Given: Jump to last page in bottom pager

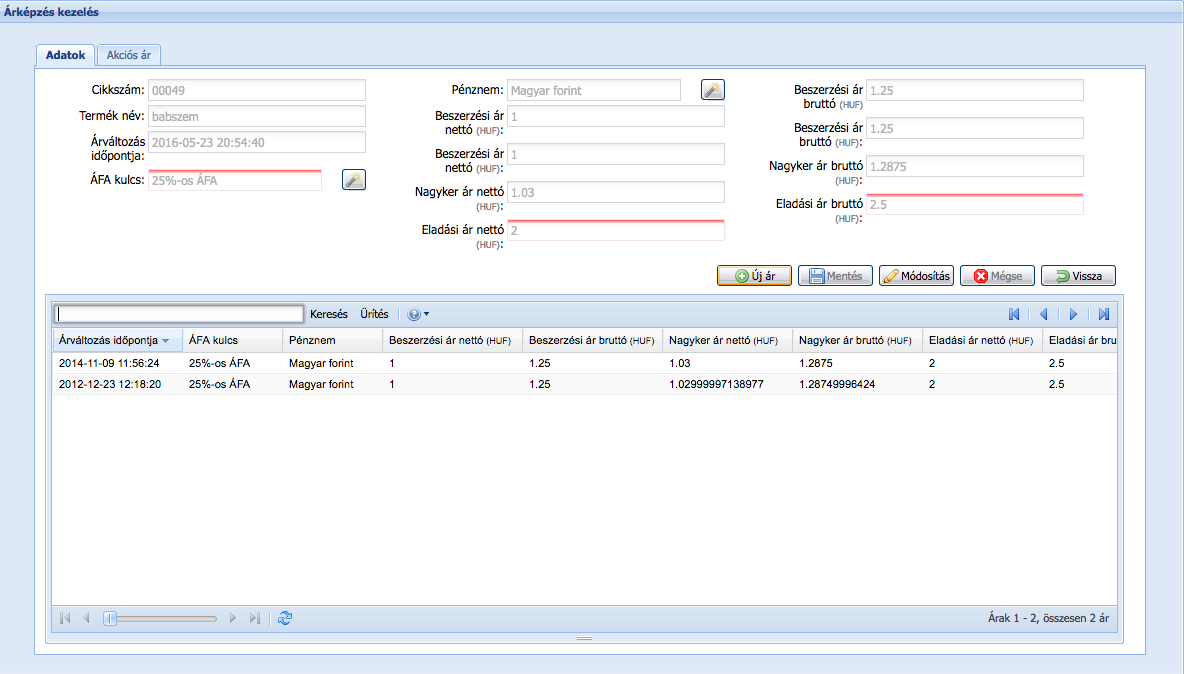Looking at the screenshot, I should coord(254,618).
